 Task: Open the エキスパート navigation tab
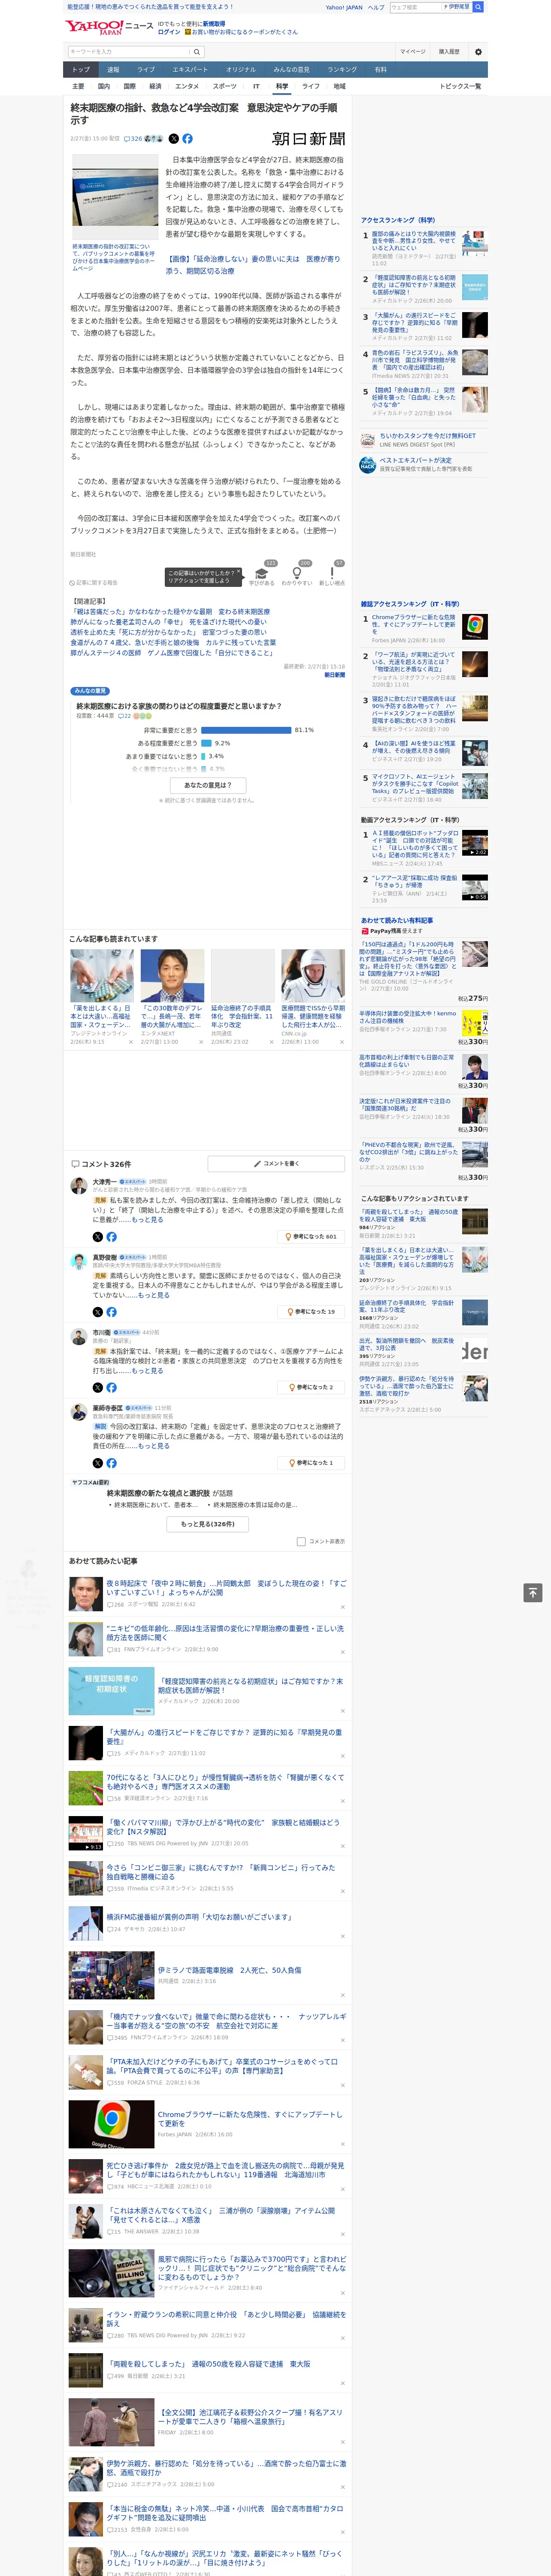pos(190,70)
